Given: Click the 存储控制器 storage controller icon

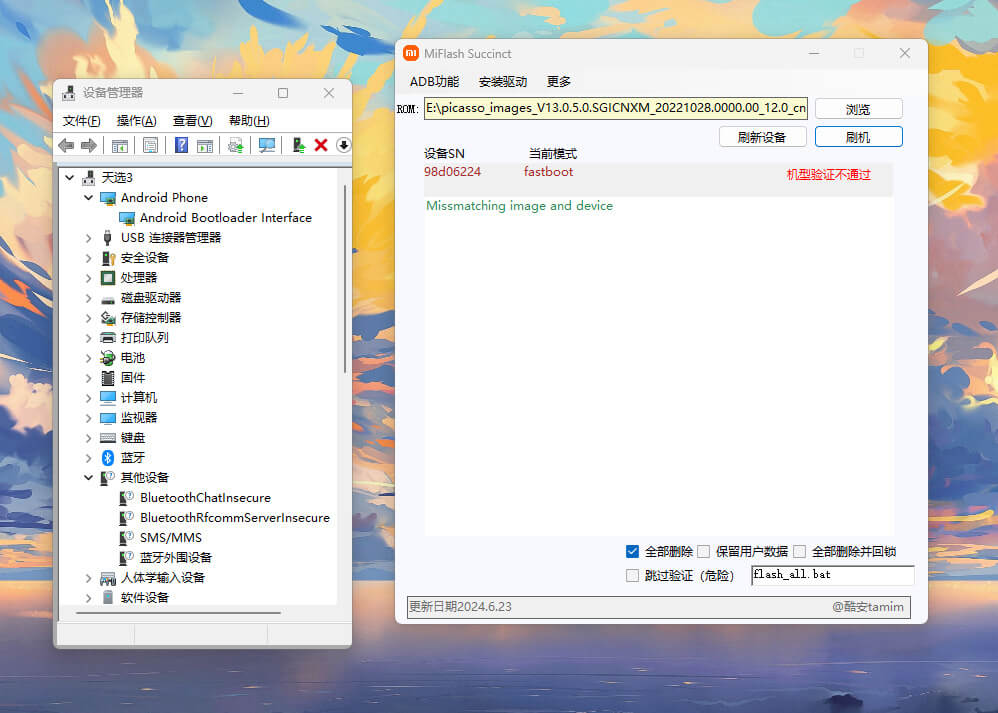Looking at the screenshot, I should pos(108,318).
